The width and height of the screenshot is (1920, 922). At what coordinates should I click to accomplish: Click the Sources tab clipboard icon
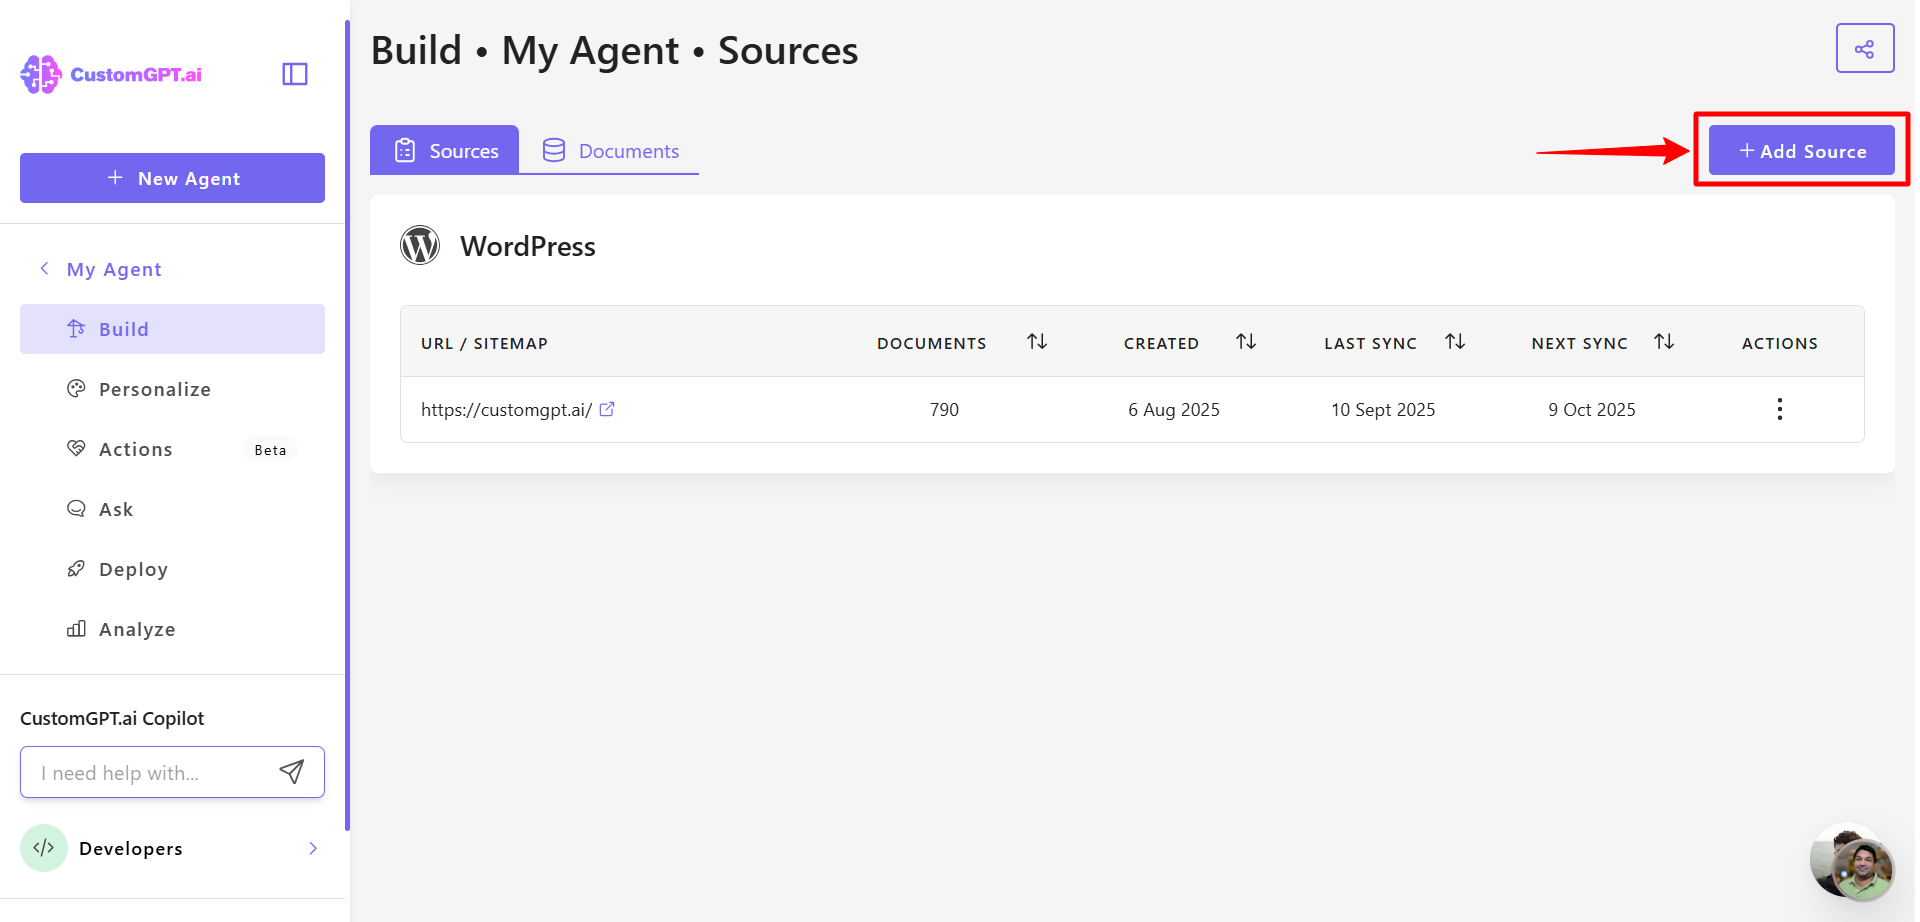pos(405,150)
